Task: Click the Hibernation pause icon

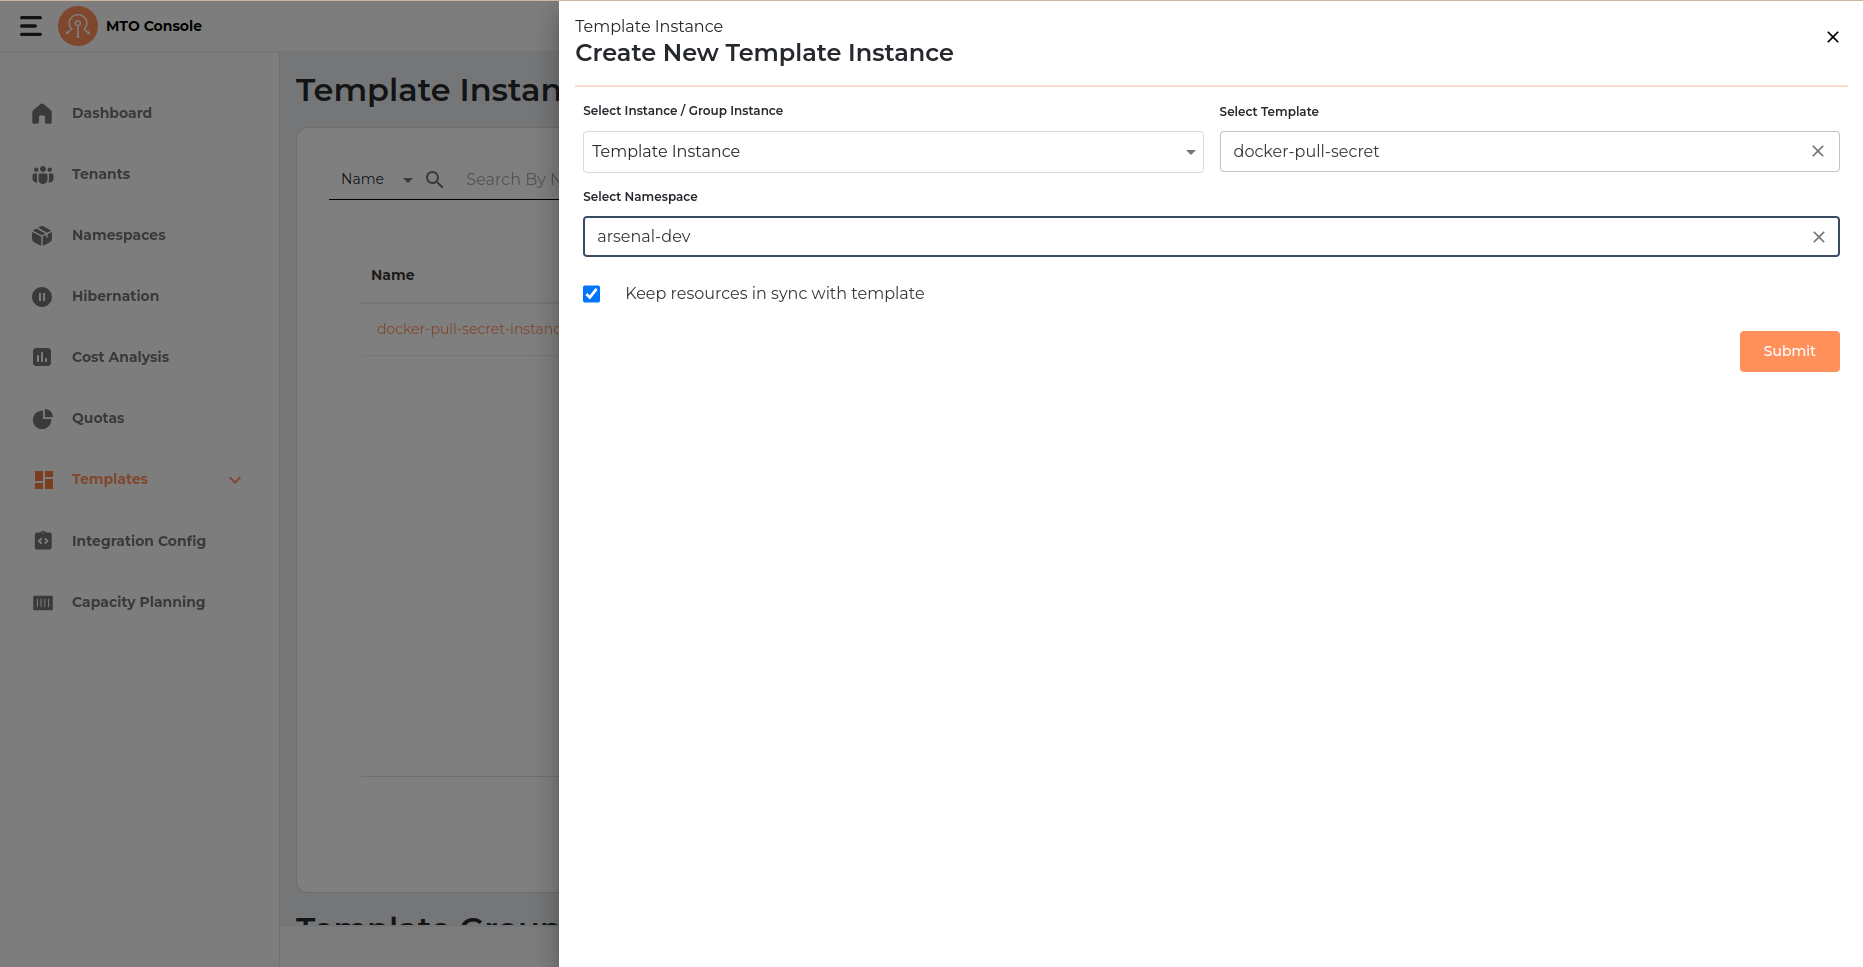Action: (42, 297)
